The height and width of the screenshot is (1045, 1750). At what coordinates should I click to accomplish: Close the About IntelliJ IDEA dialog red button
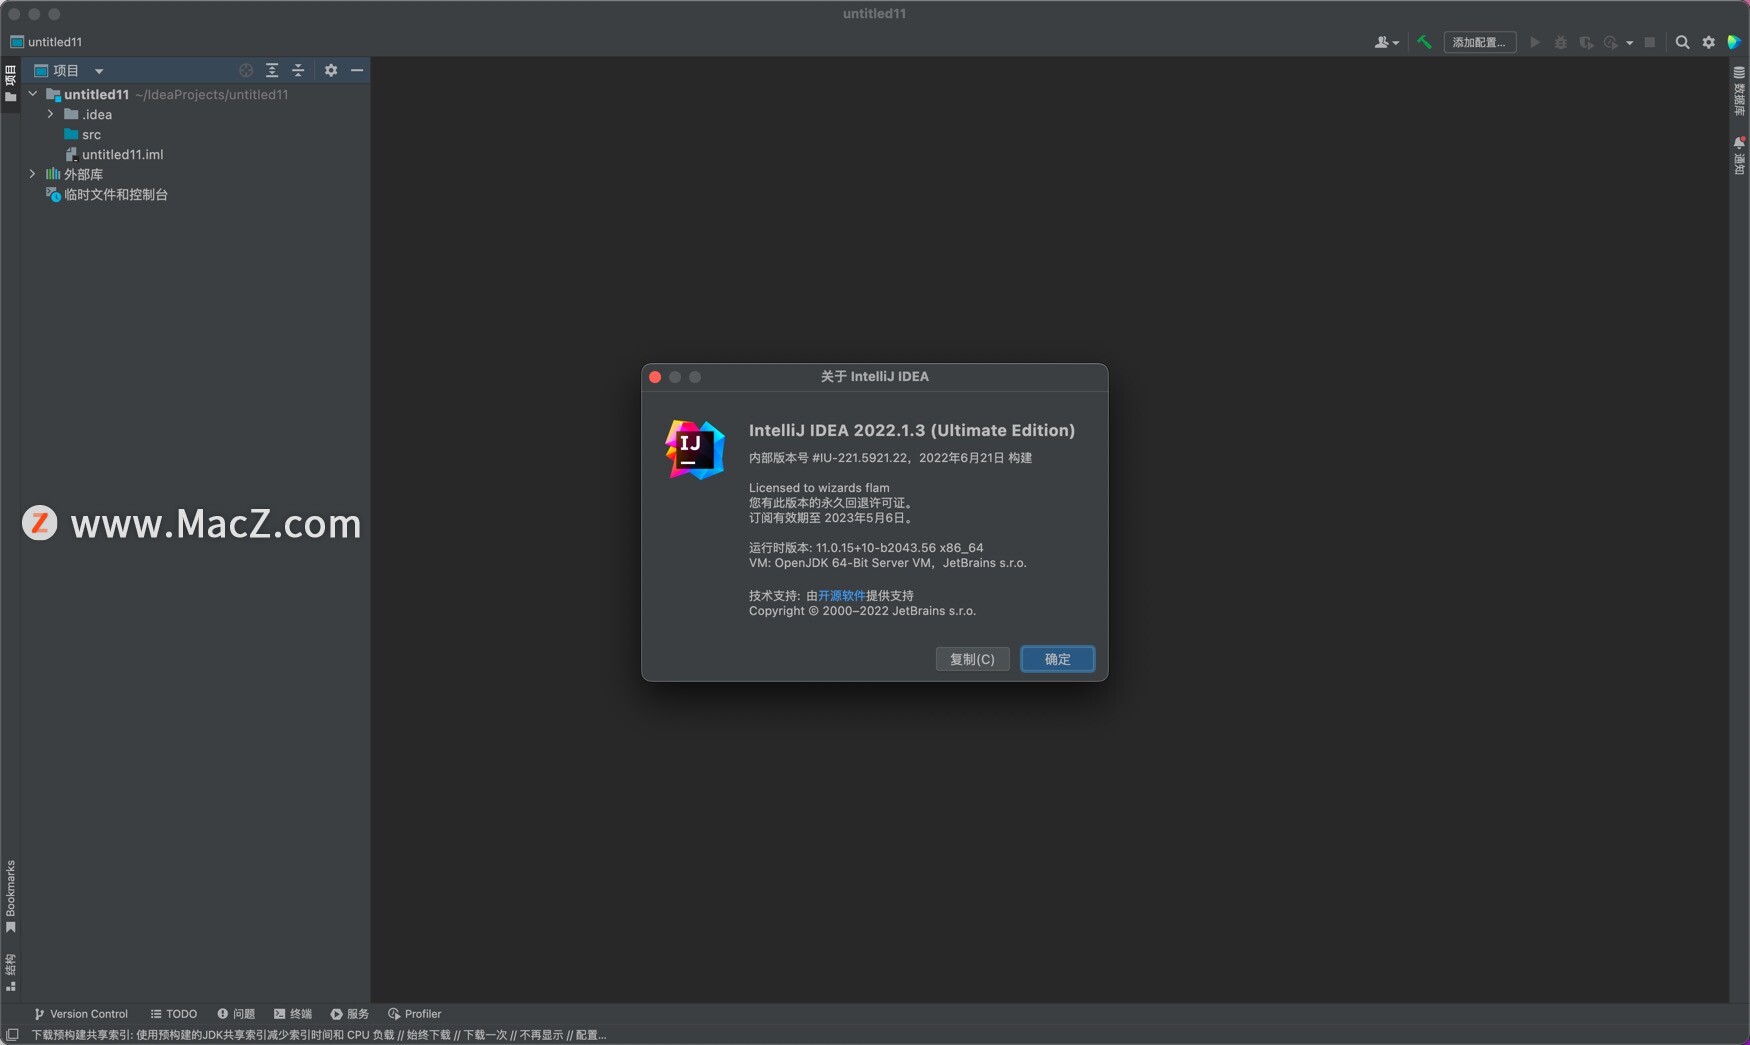click(655, 377)
